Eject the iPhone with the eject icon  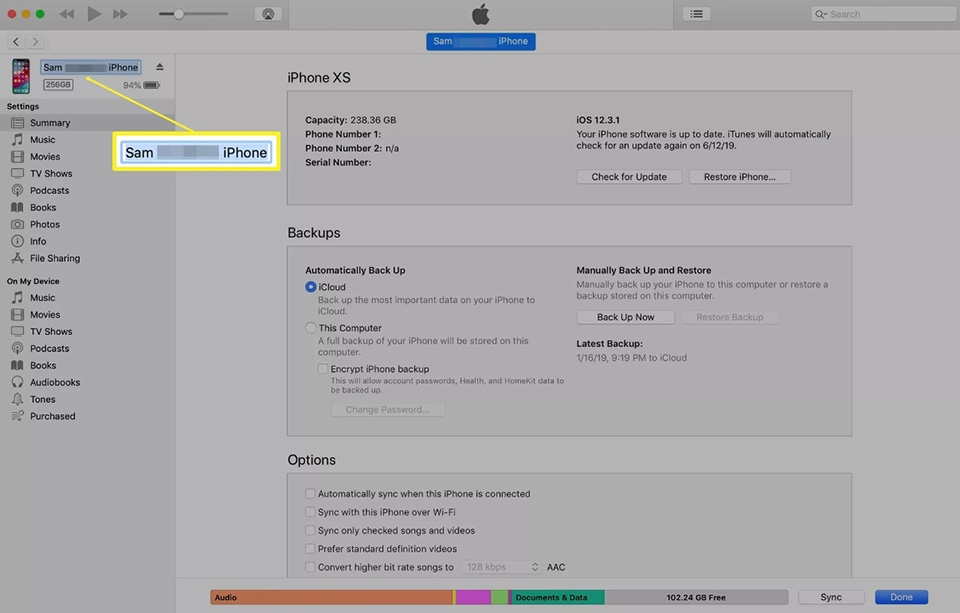click(160, 67)
